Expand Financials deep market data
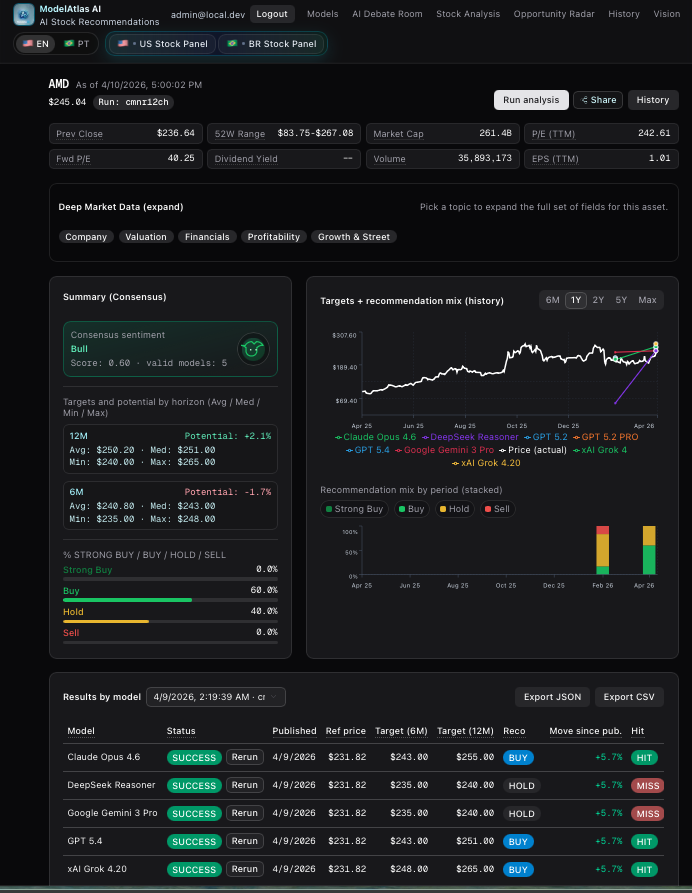This screenshot has width=692, height=893. (207, 237)
